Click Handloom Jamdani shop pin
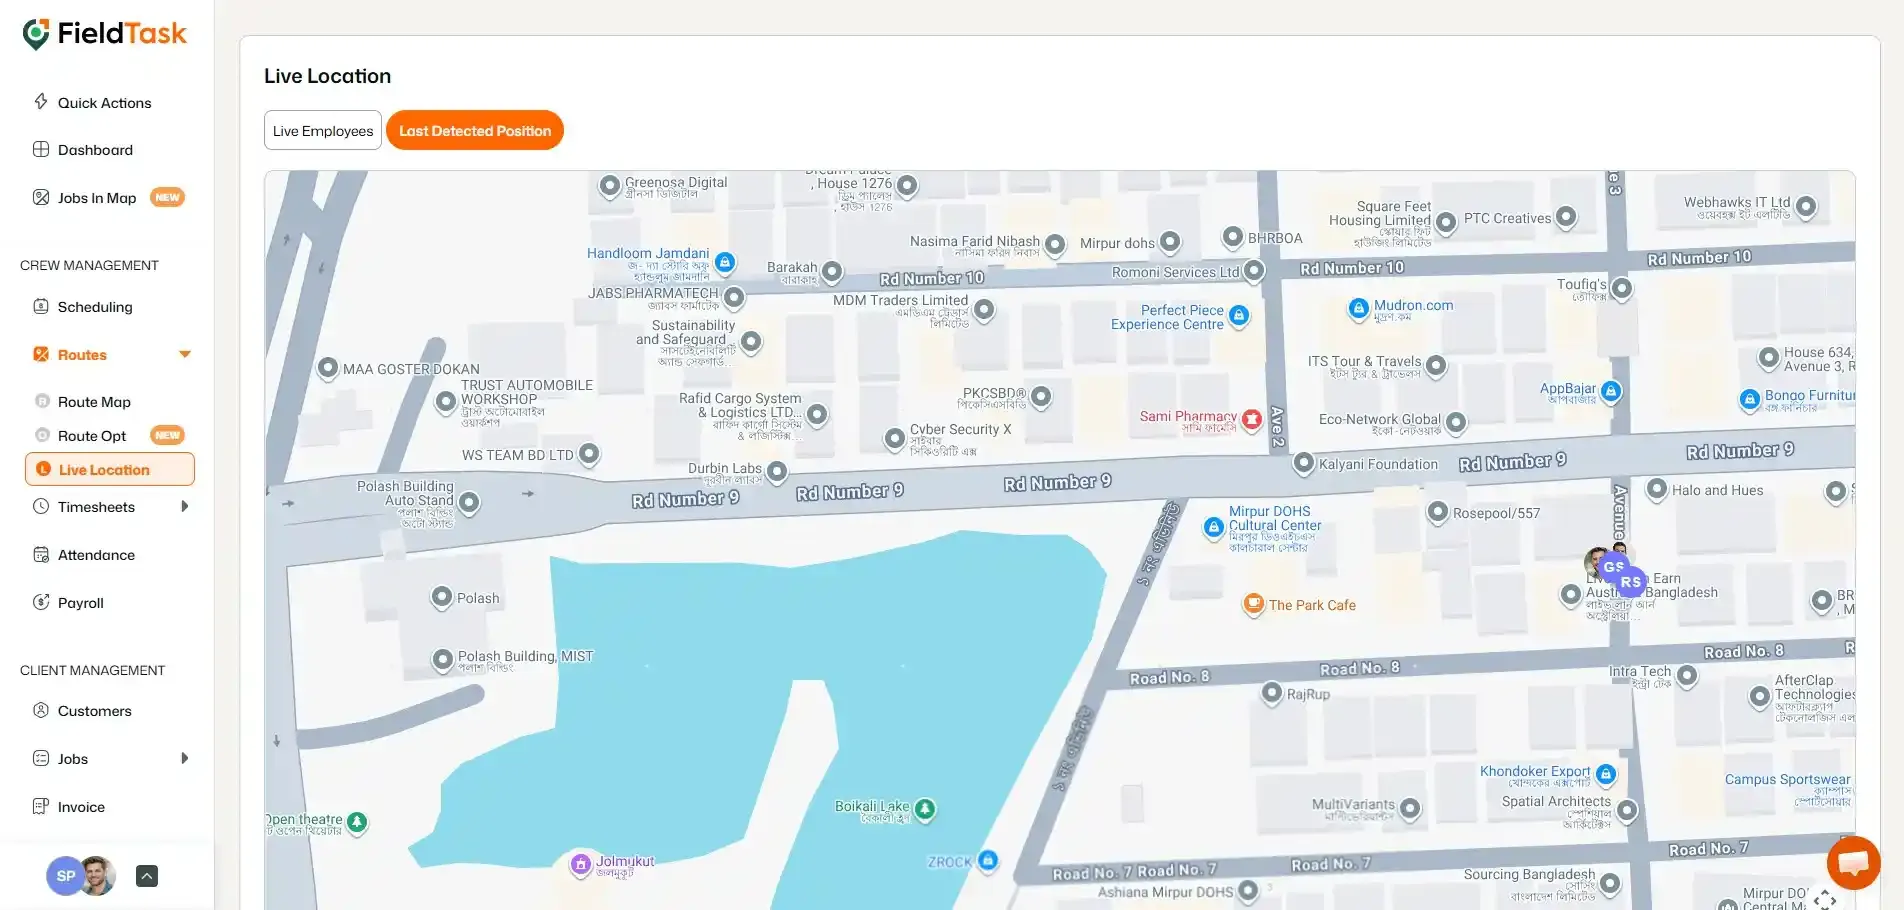The width and height of the screenshot is (1904, 910). (x=725, y=263)
